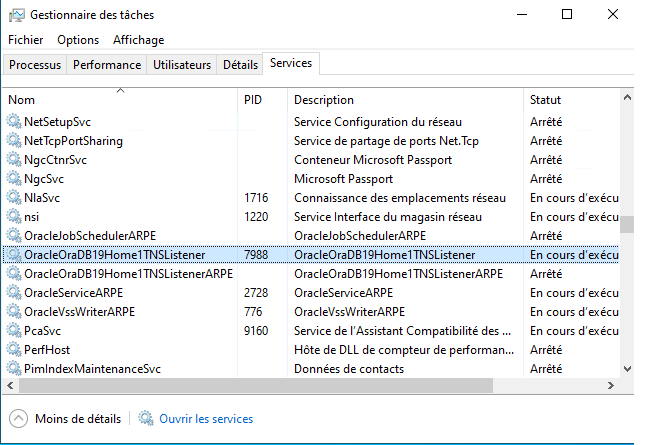The width and height of the screenshot is (652, 445).
Task: Select the PerfHost service name
Action: (x=47, y=350)
